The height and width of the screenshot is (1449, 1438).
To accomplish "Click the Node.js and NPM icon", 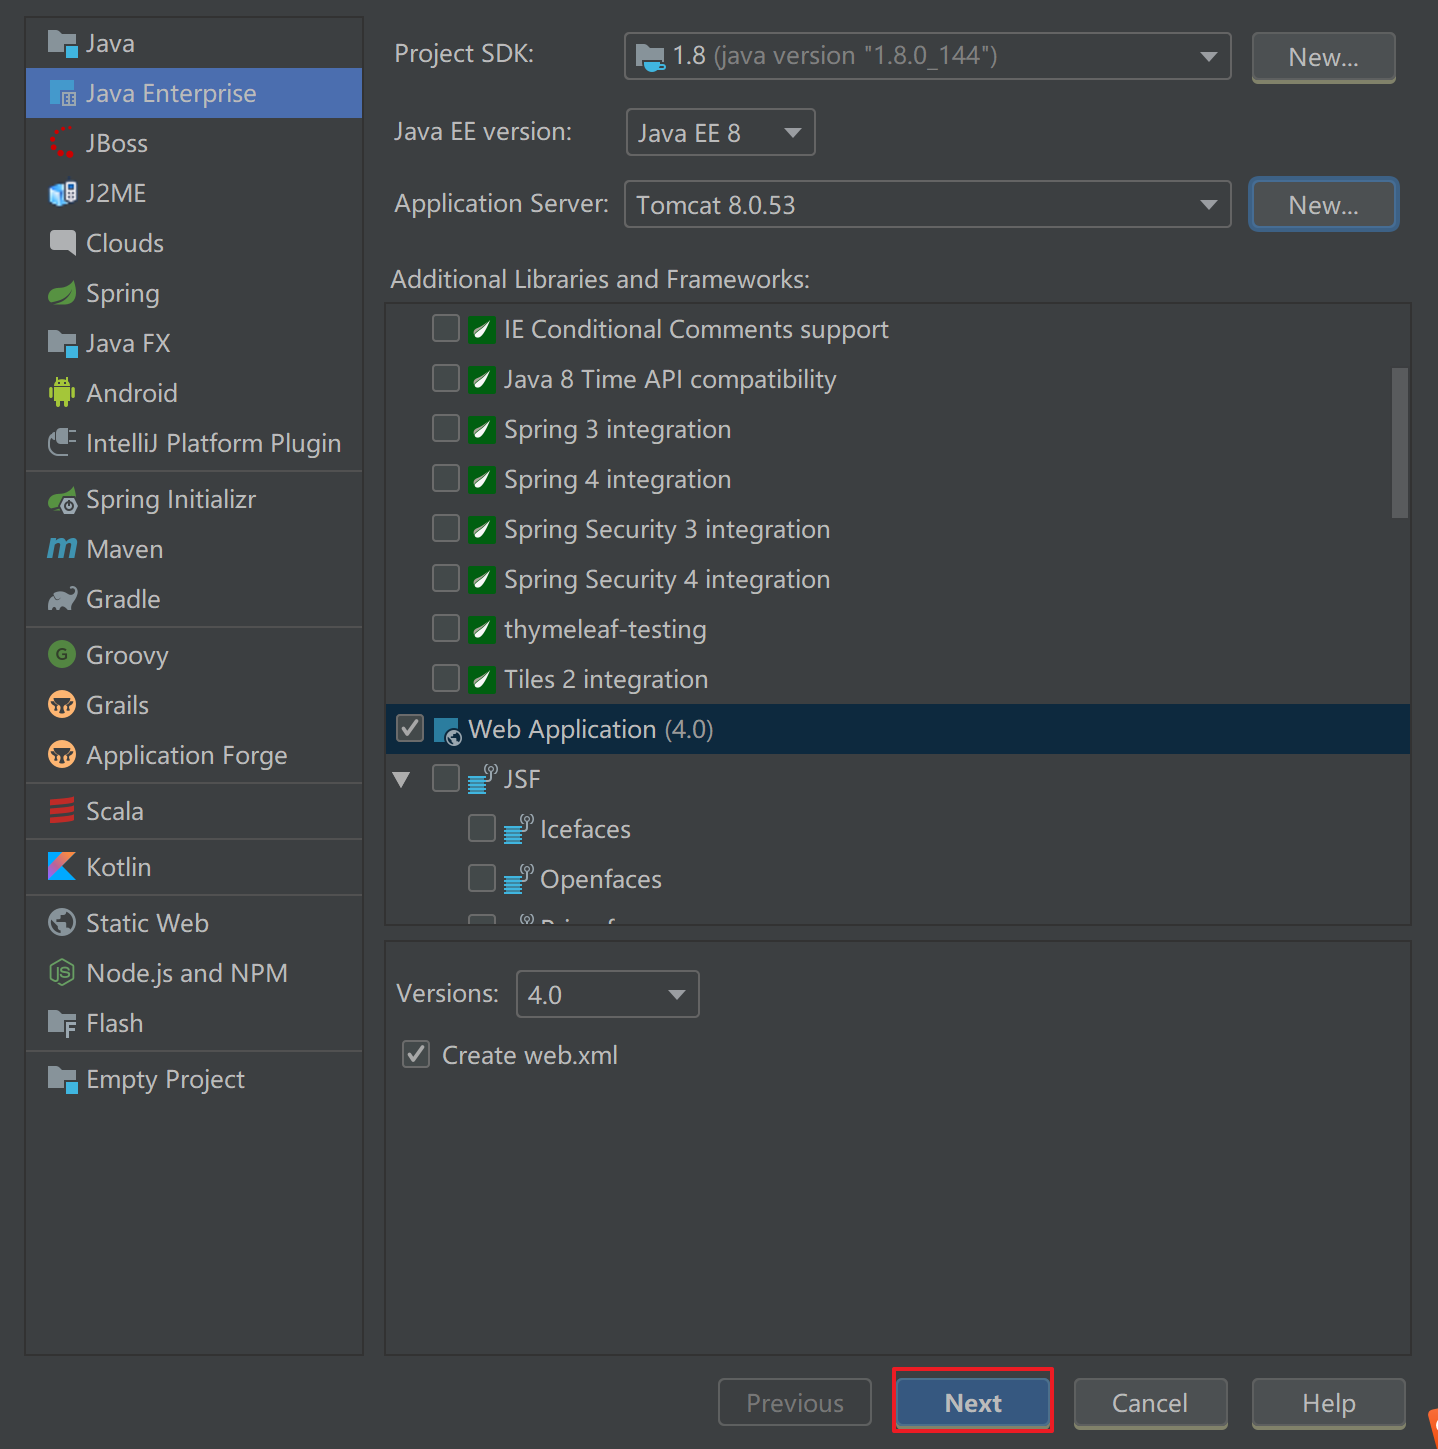I will click(62, 973).
